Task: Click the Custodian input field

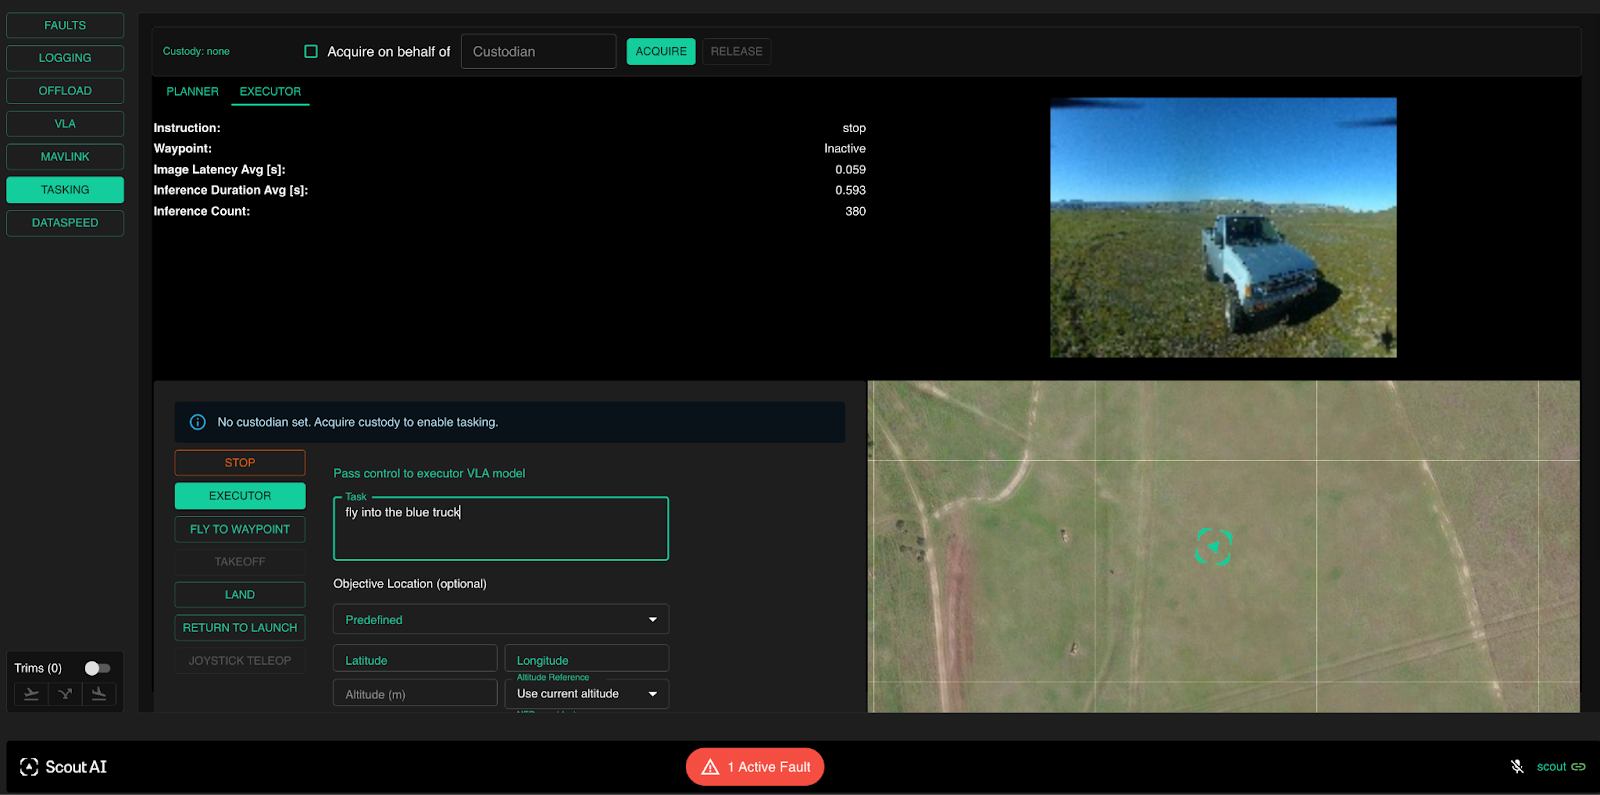Action: [538, 52]
